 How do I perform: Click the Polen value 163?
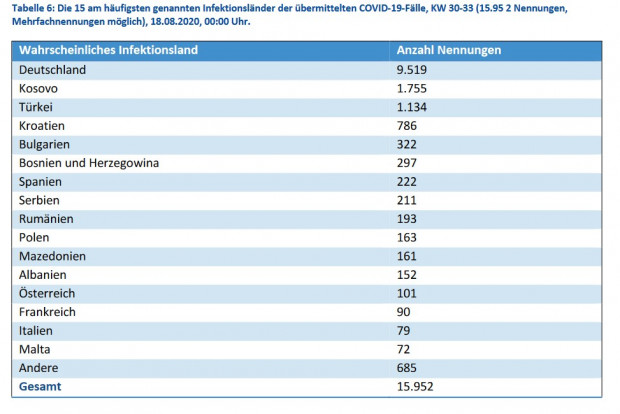click(x=408, y=237)
